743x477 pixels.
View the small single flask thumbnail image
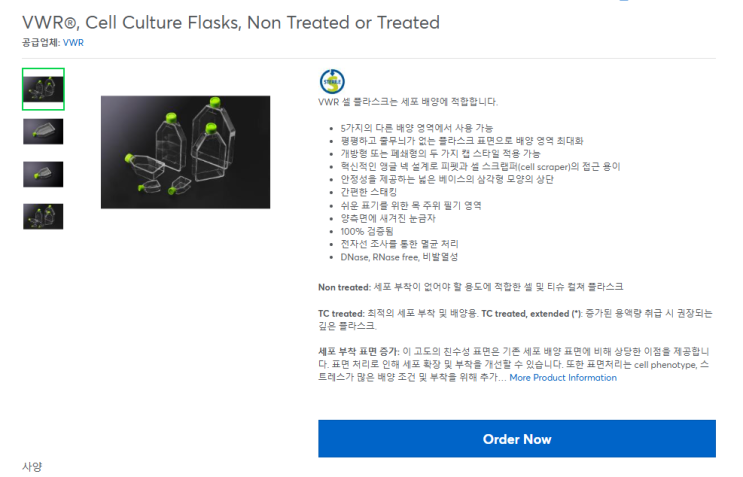(43, 174)
